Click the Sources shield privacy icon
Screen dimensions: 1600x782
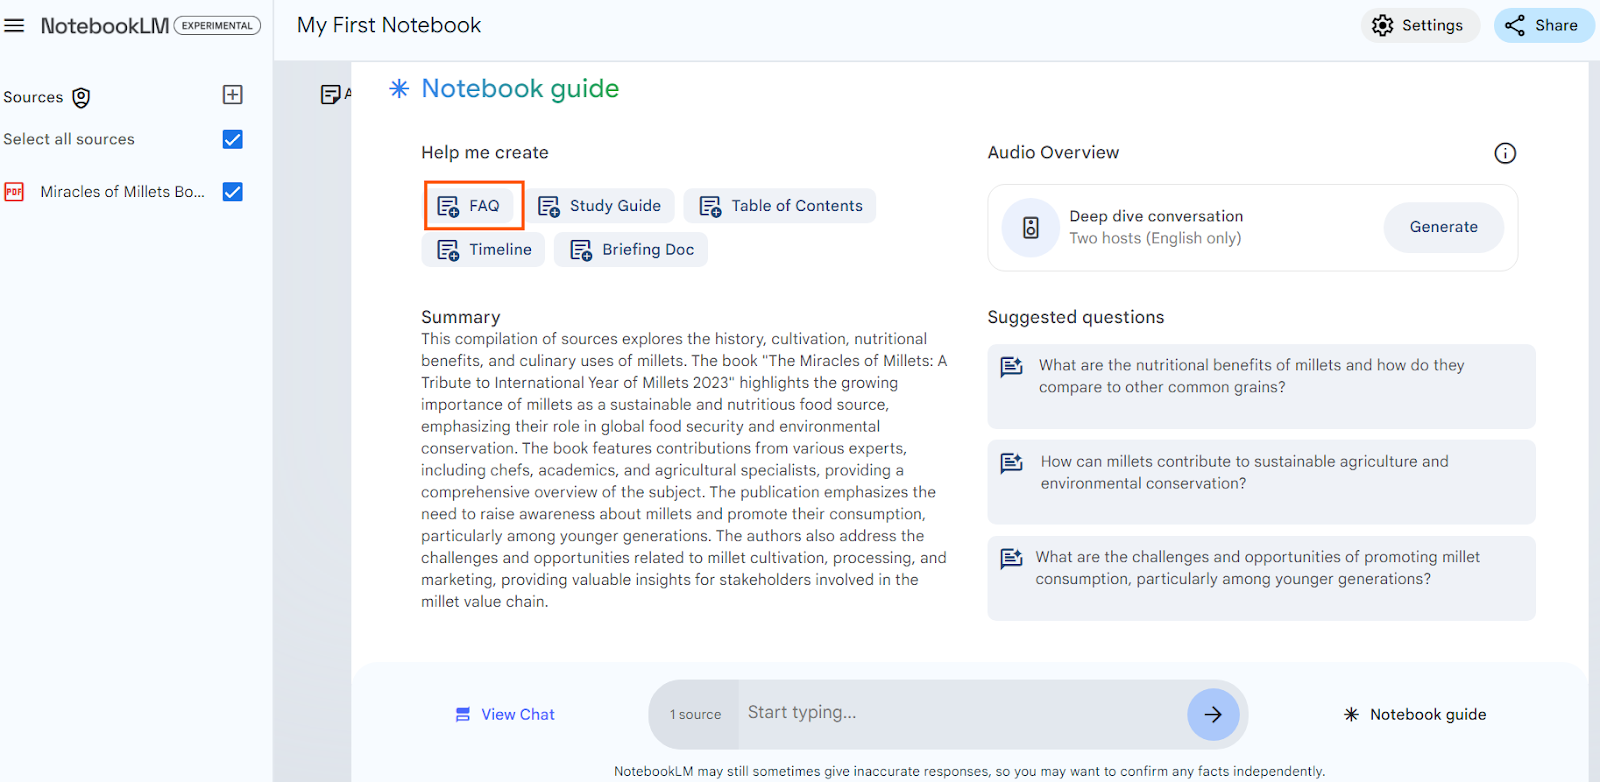tap(81, 97)
